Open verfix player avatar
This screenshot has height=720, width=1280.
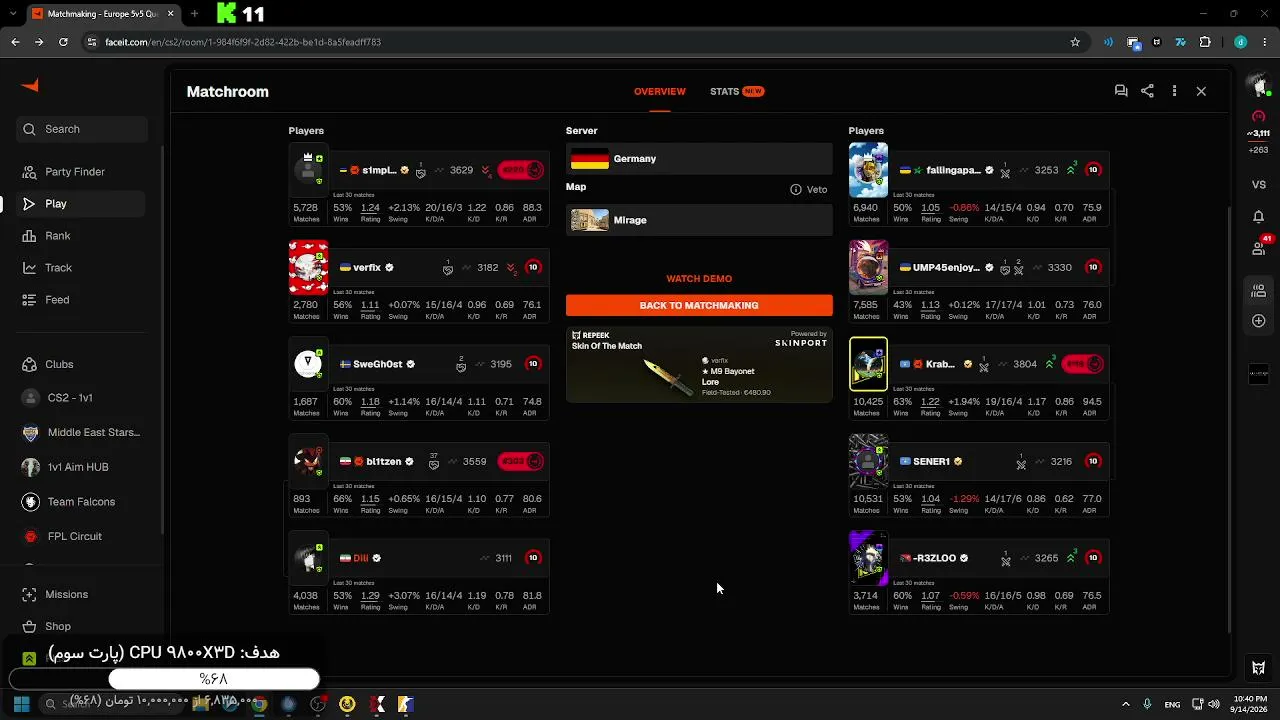coord(308,267)
